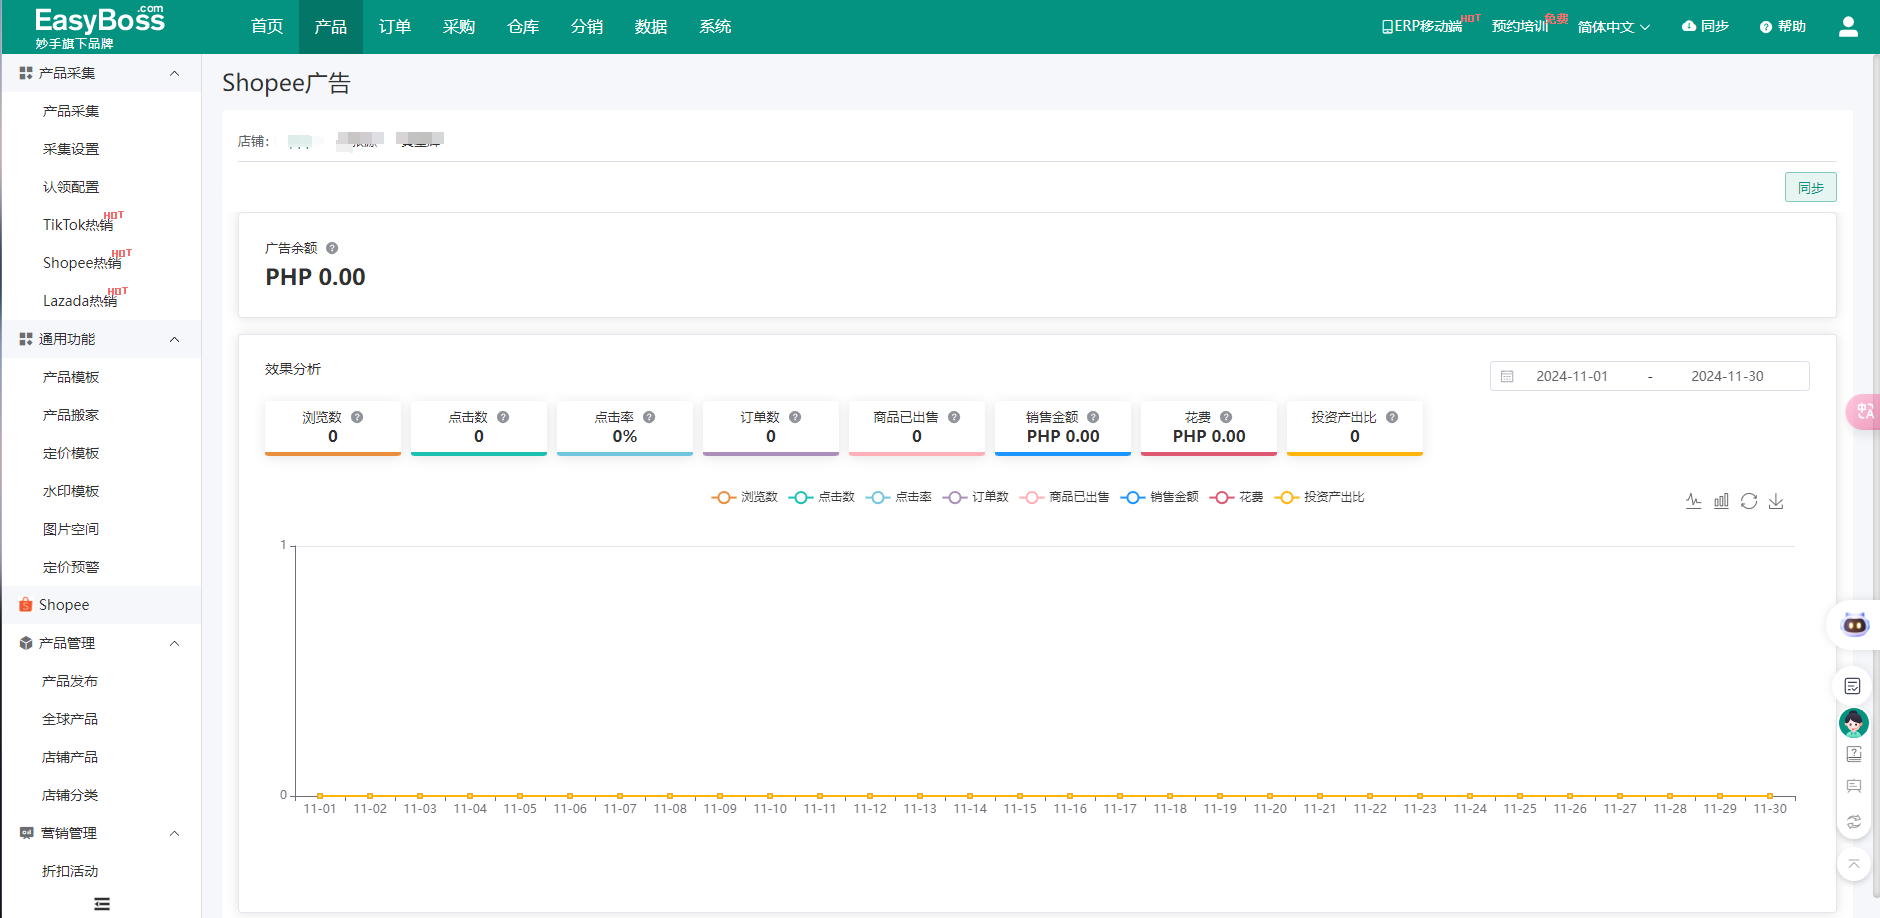The image size is (1880, 918).
Task: Open the user account avatar icon
Action: (x=1848, y=27)
